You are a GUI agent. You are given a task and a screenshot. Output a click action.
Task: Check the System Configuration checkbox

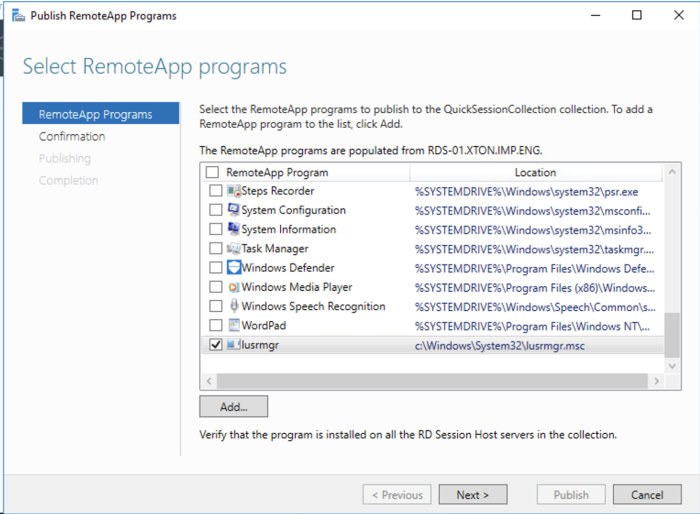pos(216,210)
